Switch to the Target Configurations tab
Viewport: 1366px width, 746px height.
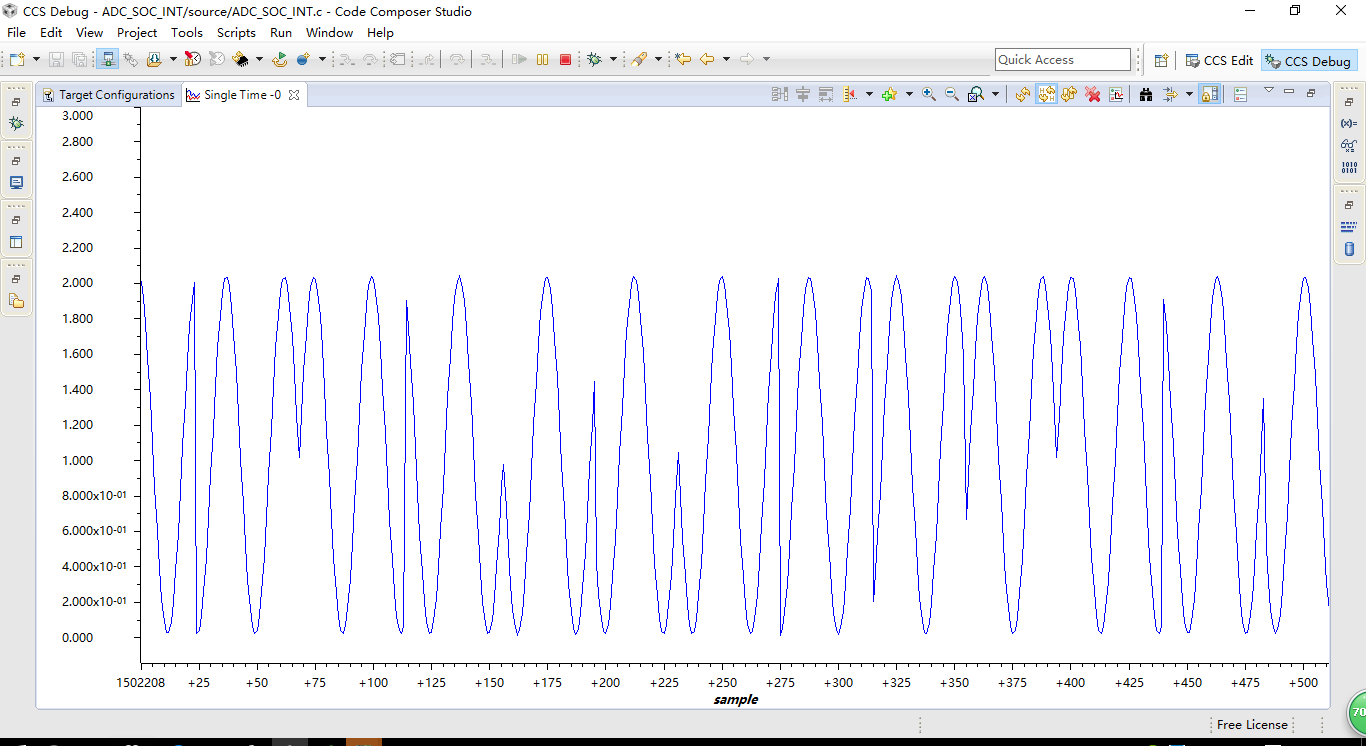(x=108, y=95)
